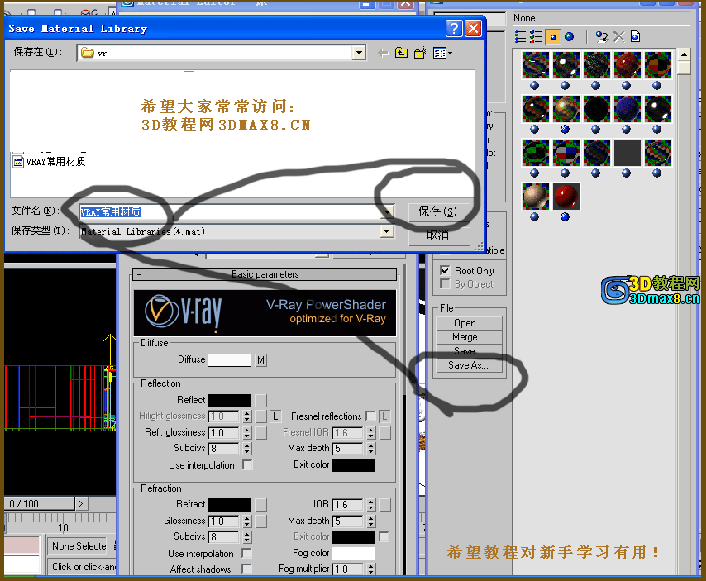Click the Refl. glossiness map slot button
This screenshot has height=581, width=706.
click(x=261, y=433)
